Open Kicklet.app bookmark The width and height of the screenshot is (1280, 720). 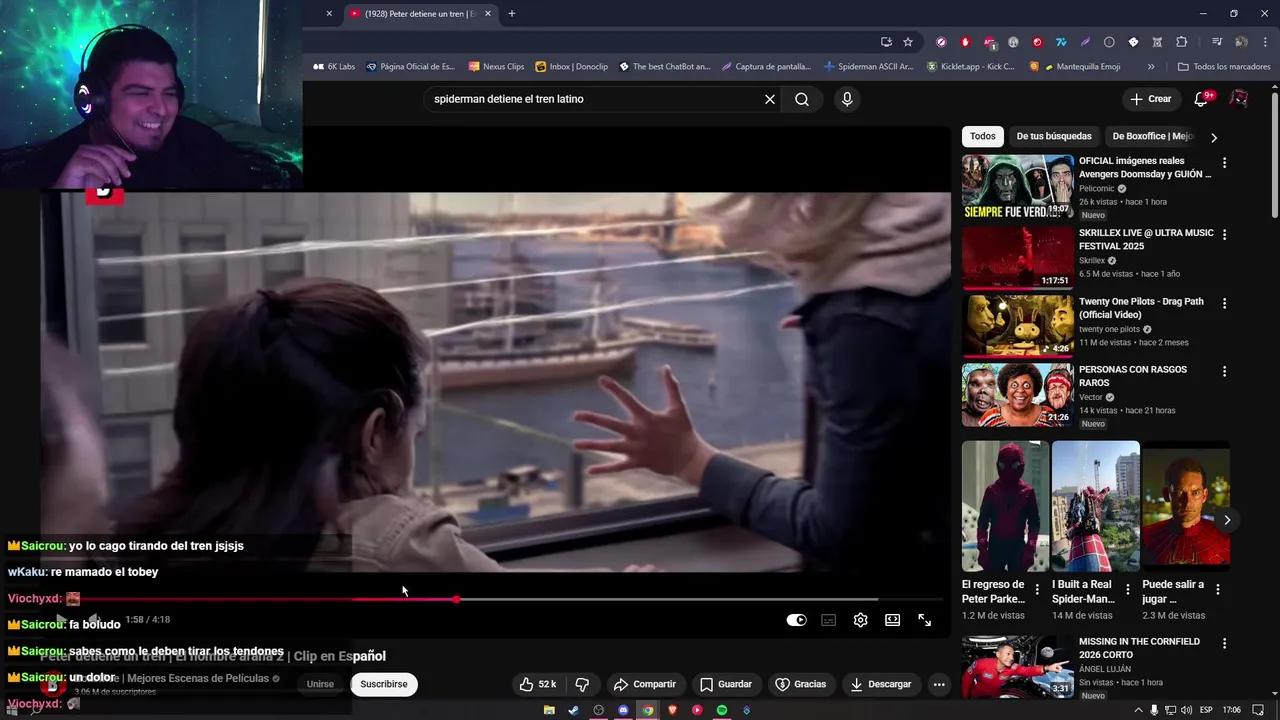(x=970, y=67)
